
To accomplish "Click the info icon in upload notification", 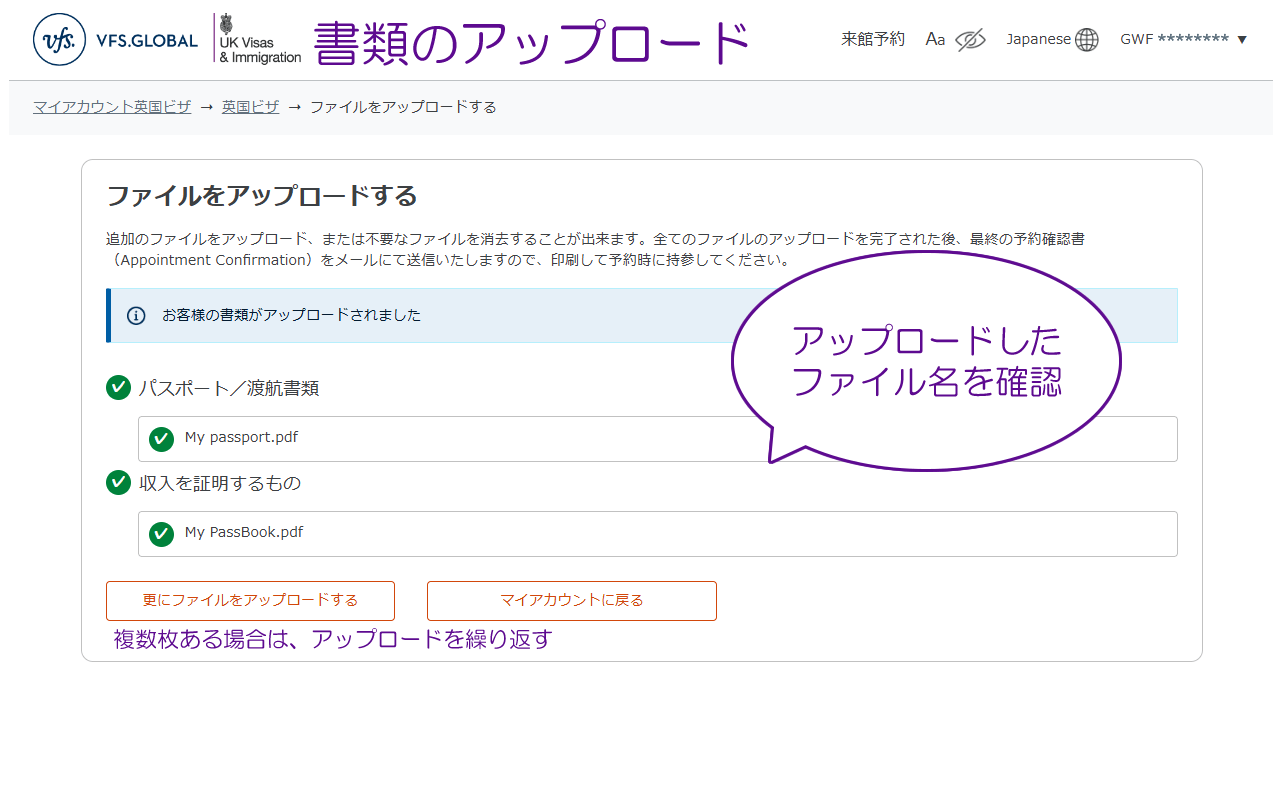I will coord(136,316).
